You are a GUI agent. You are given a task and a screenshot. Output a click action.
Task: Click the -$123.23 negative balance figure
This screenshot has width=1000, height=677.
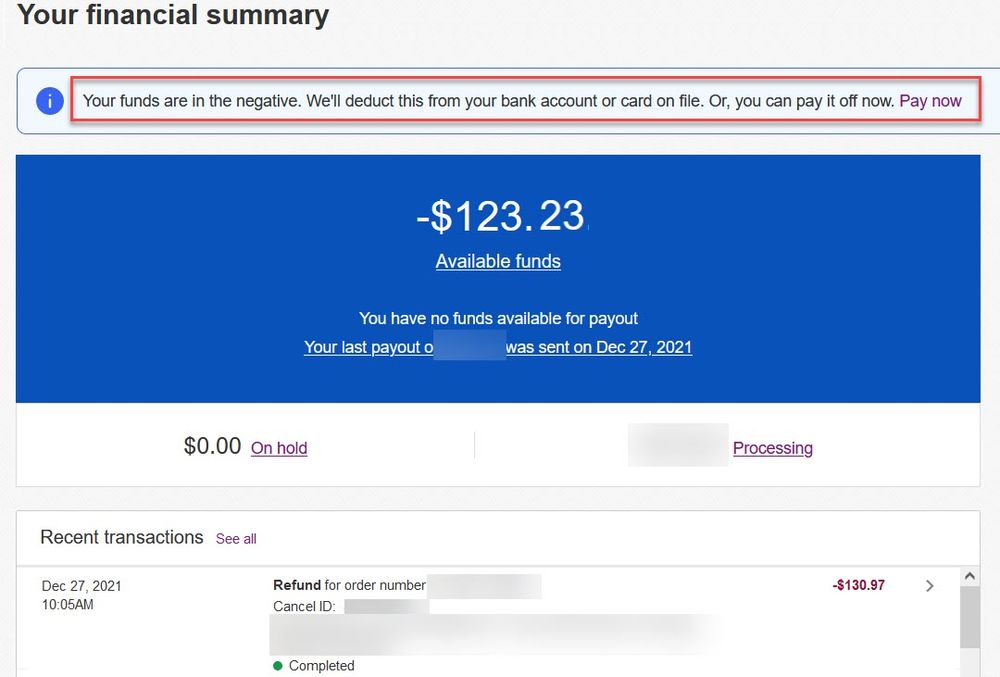(x=498, y=215)
